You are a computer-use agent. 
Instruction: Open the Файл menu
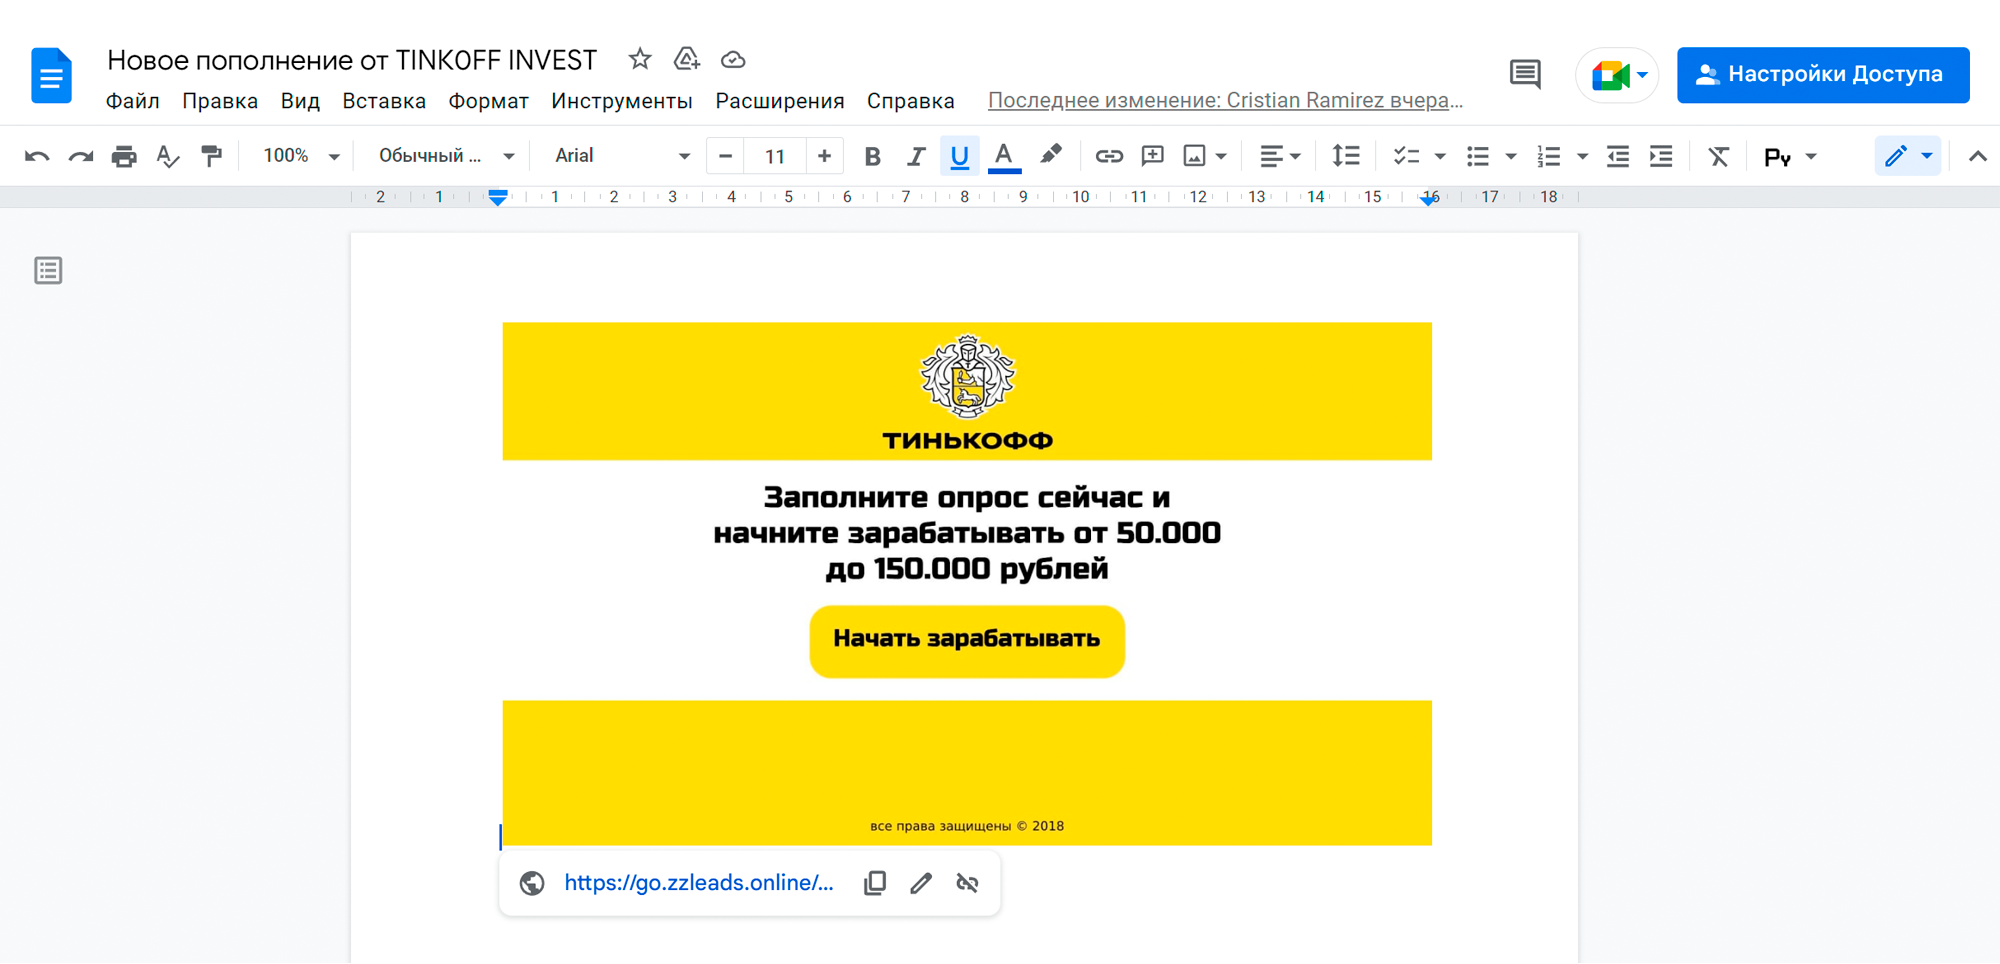coord(133,101)
